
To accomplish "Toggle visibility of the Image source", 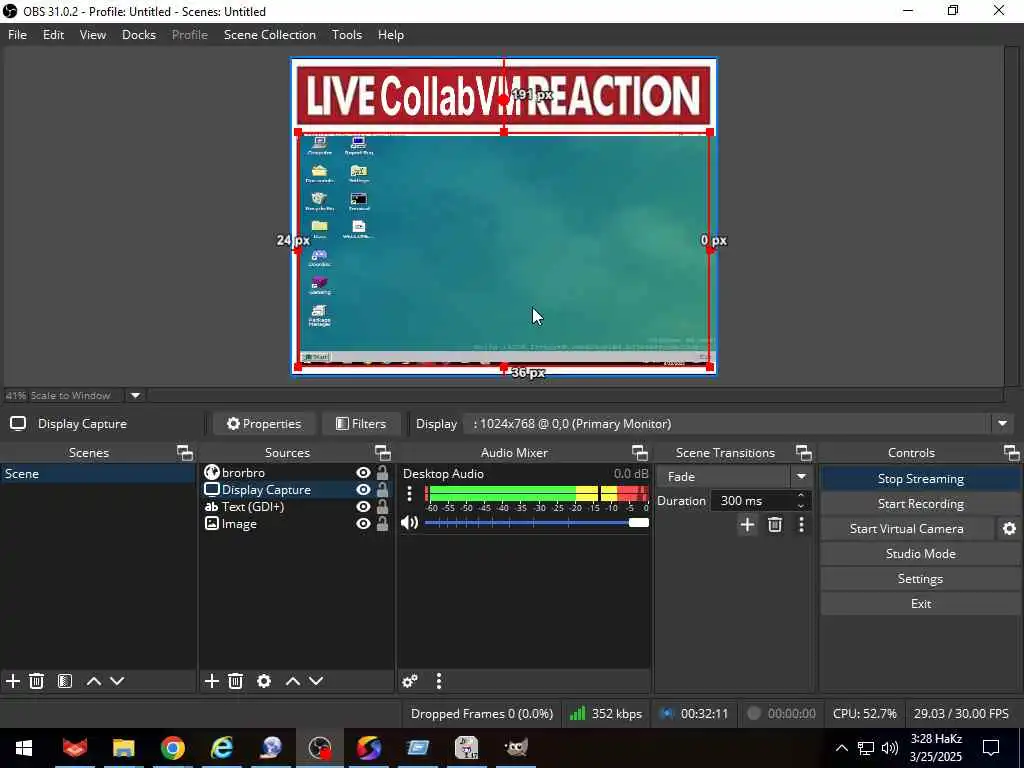I will (363, 524).
